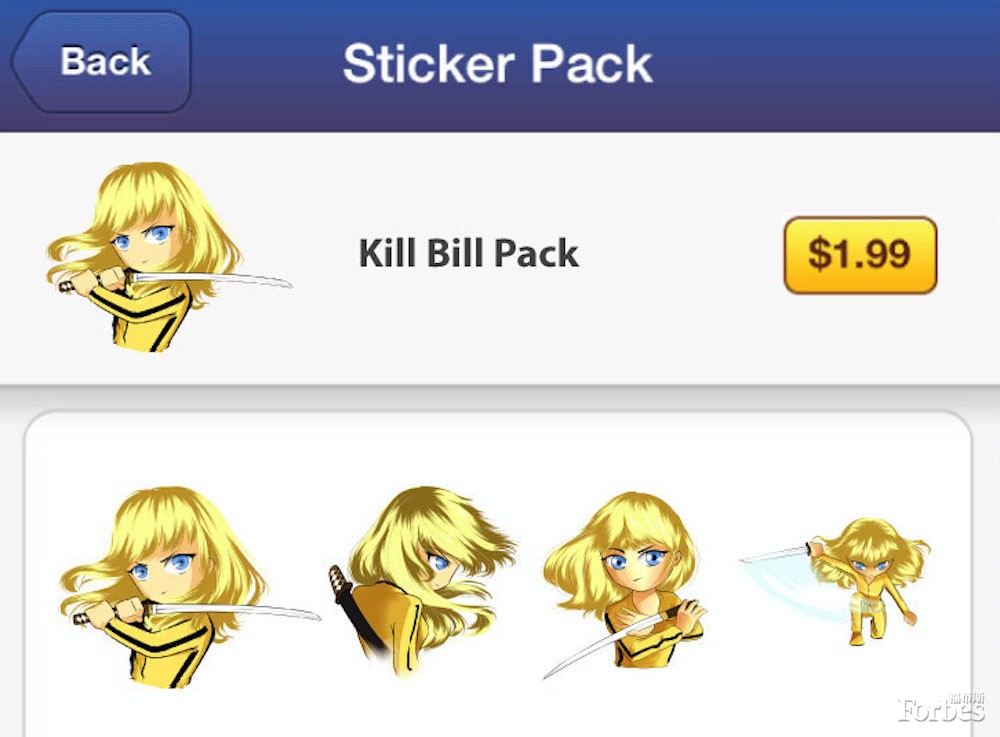The image size is (1000, 737).
Task: Click empty area below the sticker grid row
Action: [x=497, y=713]
